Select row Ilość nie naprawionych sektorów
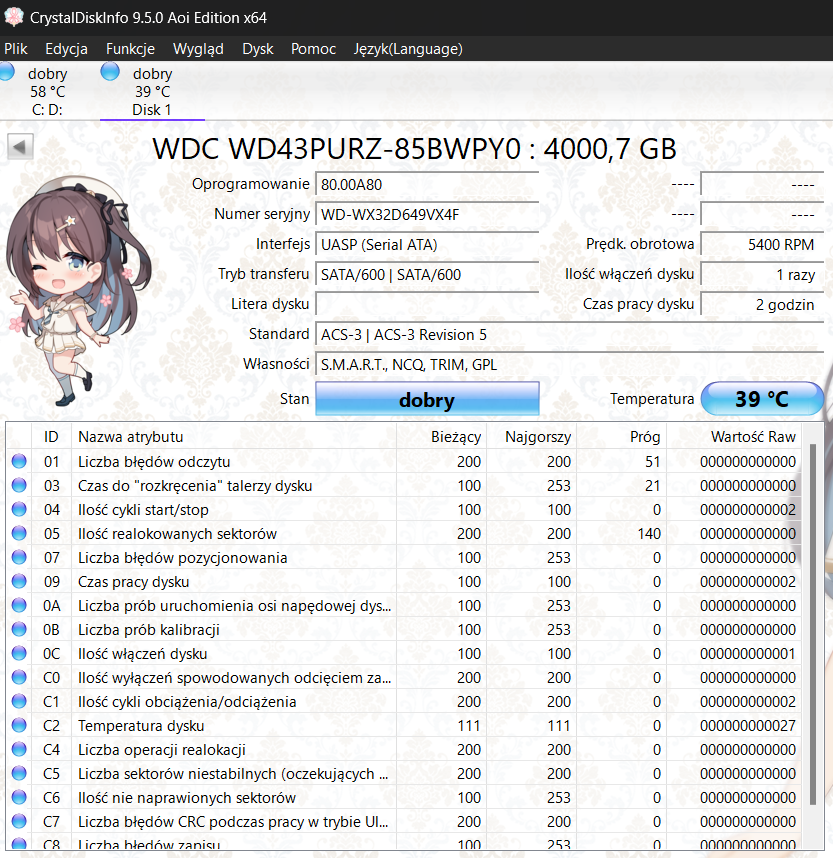 404,797
